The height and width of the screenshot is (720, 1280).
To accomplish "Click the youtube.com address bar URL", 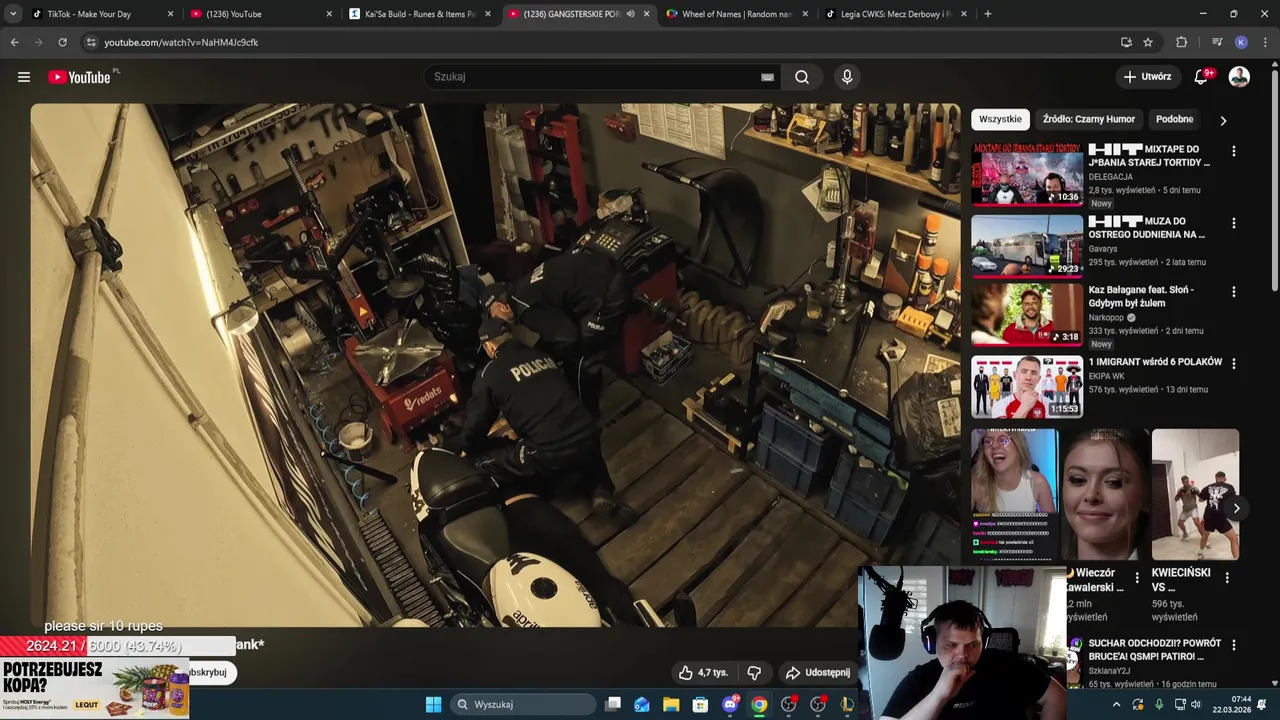I will (181, 42).
